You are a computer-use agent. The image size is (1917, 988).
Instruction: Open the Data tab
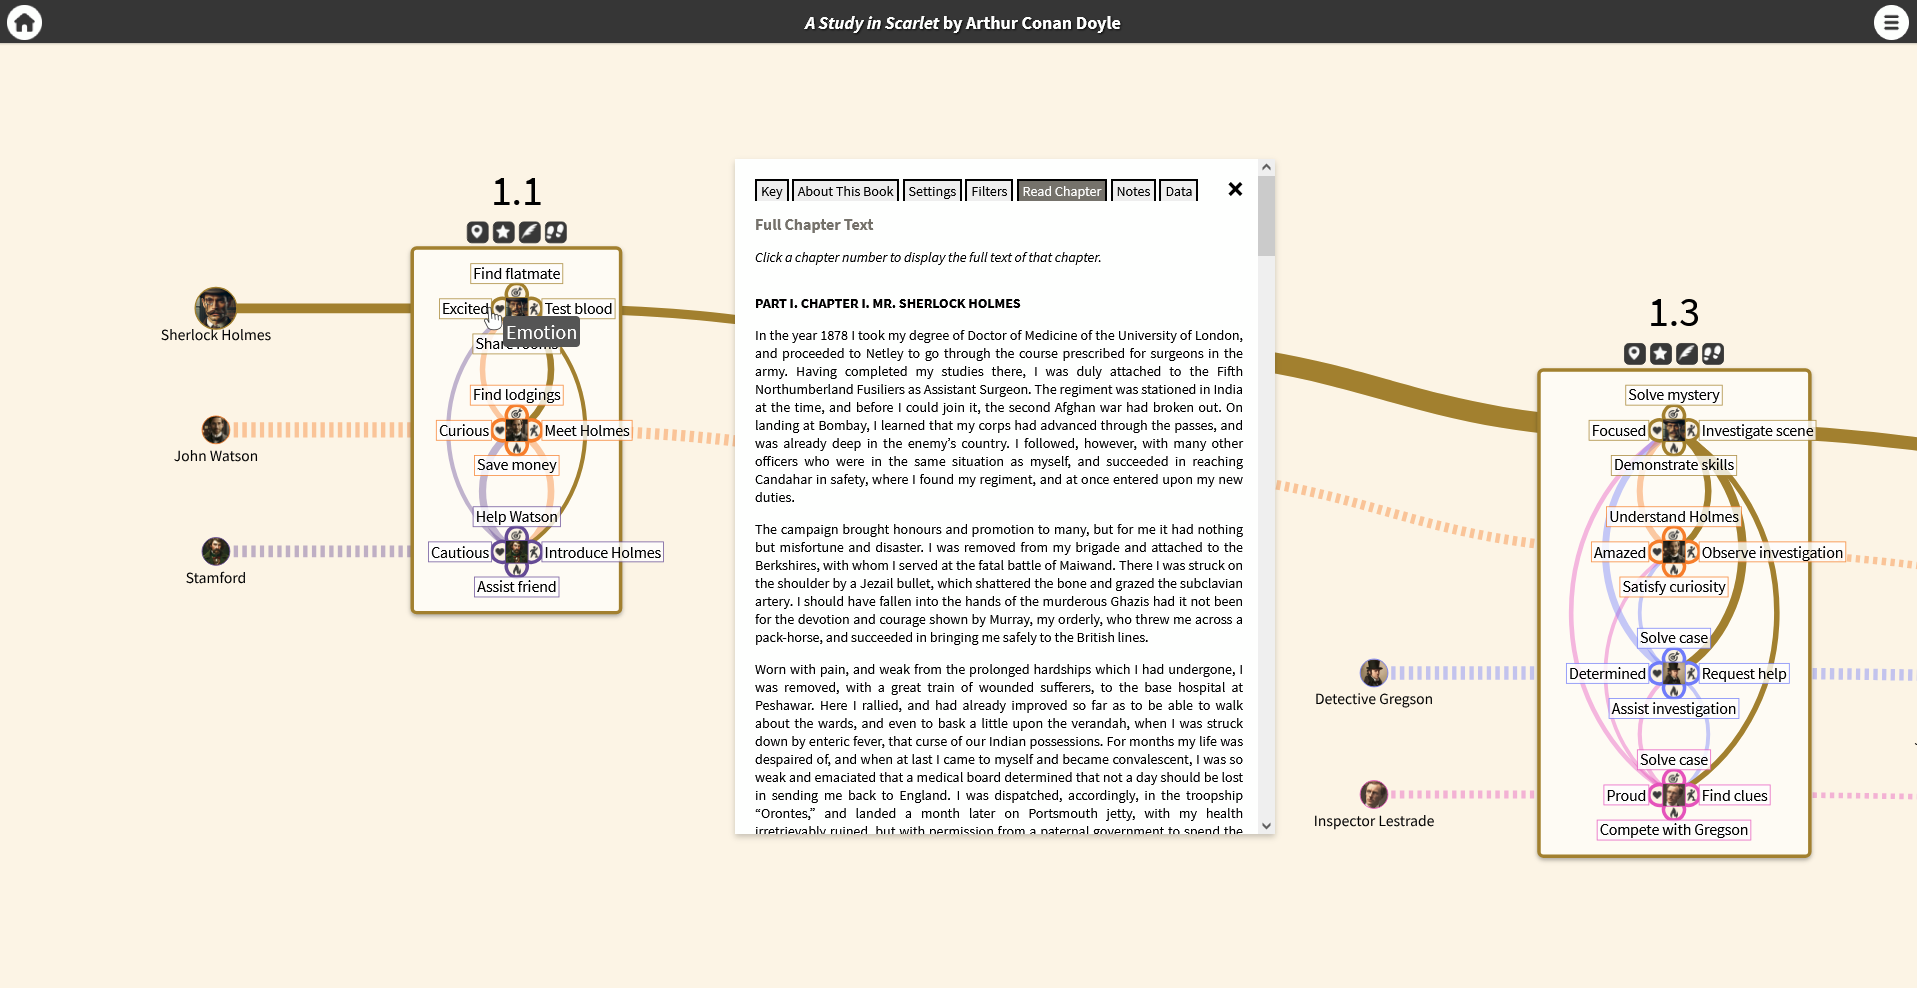(x=1178, y=191)
